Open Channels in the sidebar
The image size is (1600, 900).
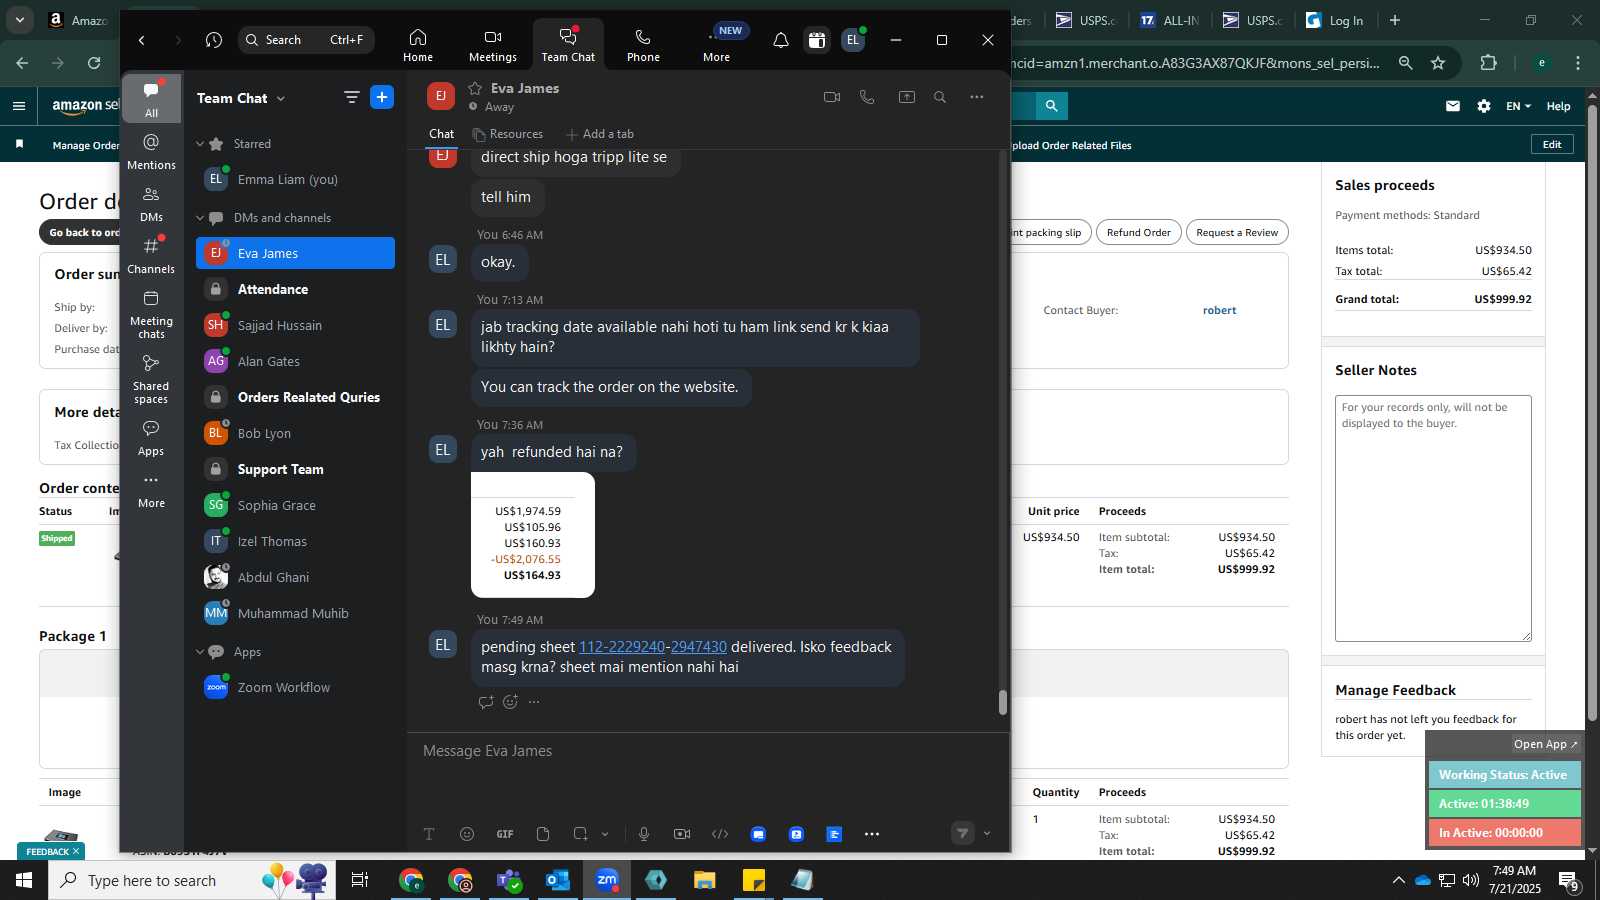pos(151,255)
